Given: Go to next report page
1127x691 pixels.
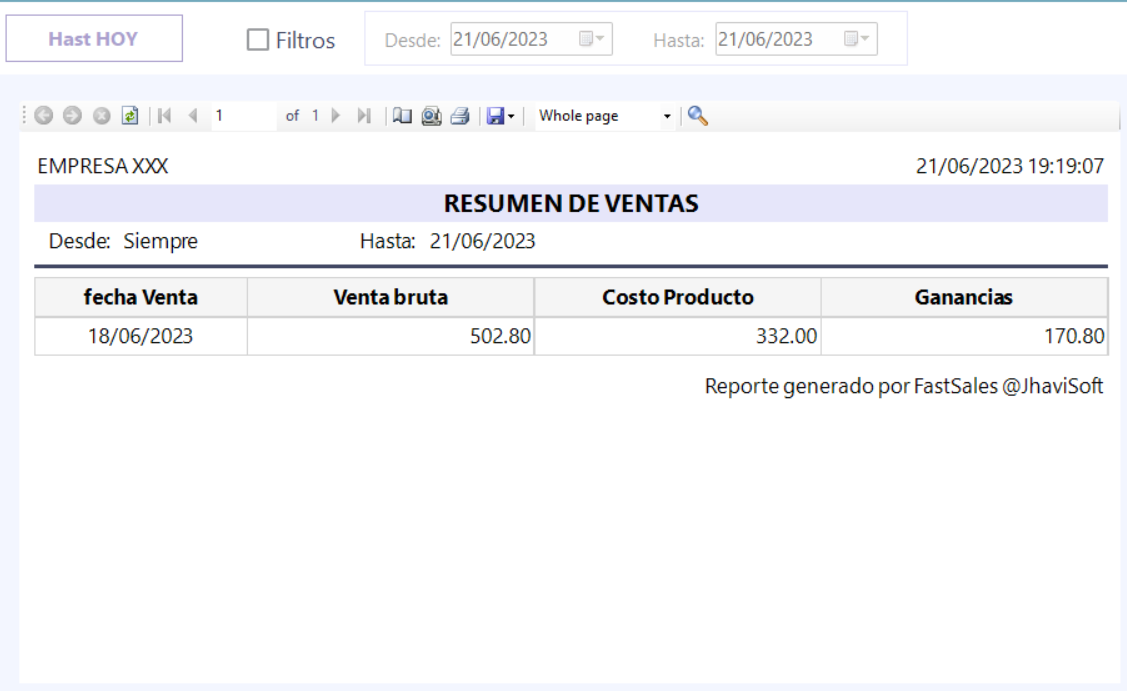Looking at the screenshot, I should pos(336,116).
